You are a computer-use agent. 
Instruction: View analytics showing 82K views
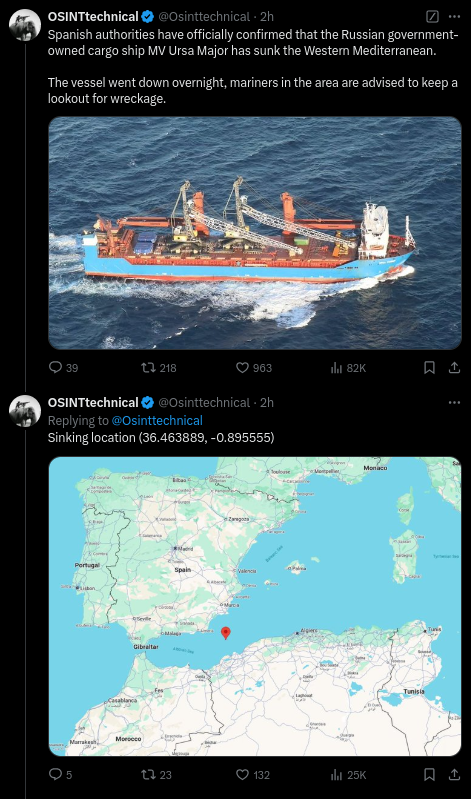pos(336,367)
